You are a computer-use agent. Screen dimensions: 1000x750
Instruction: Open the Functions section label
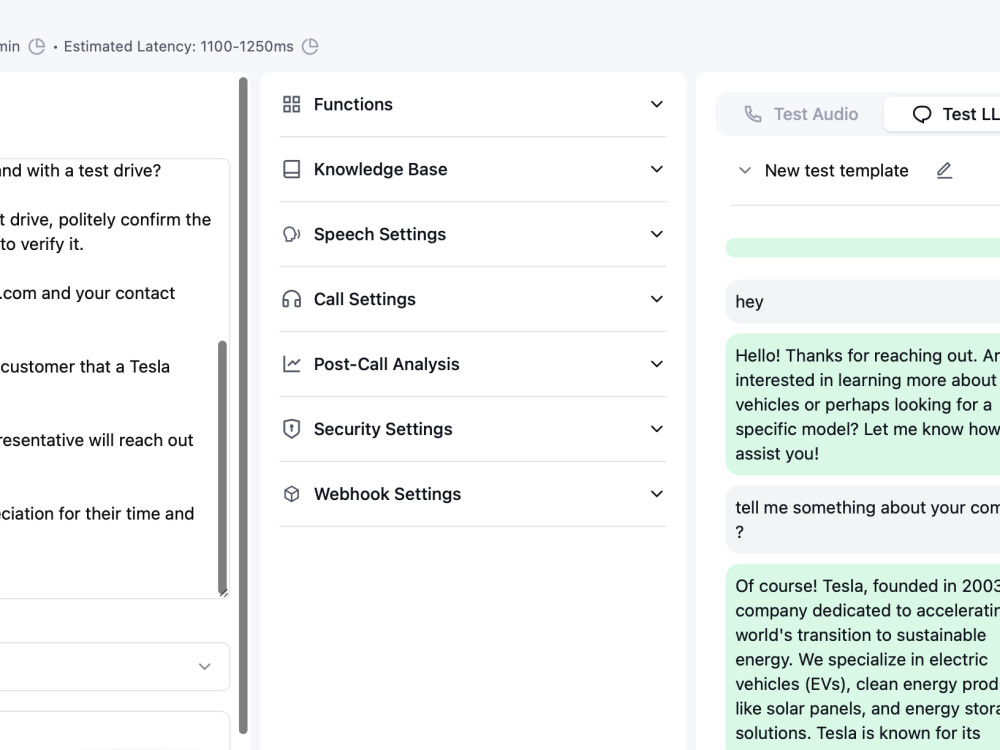[353, 105]
